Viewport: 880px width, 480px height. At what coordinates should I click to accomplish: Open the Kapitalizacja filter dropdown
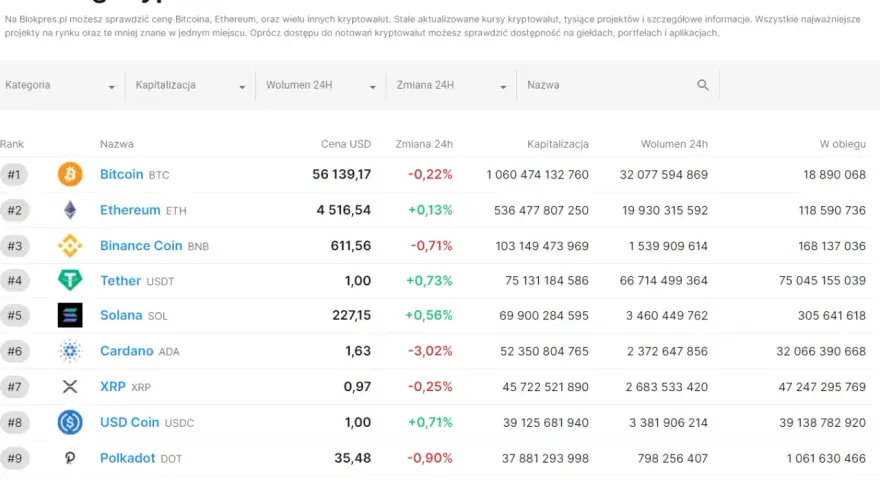point(190,85)
